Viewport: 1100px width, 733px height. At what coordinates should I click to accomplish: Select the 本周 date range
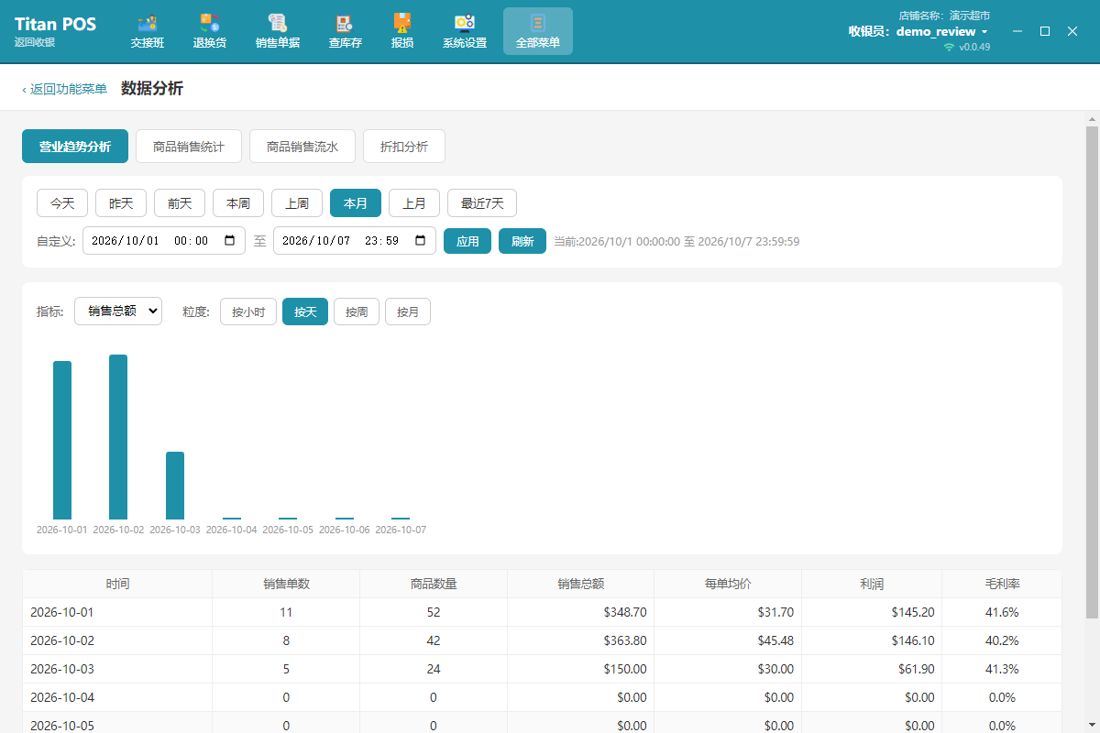pos(239,203)
